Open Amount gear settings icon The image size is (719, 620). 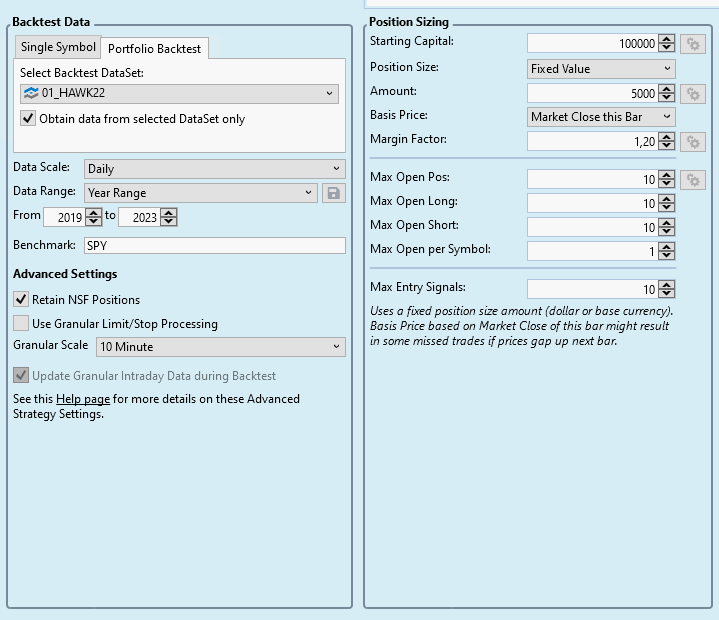pyautogui.click(x=692, y=94)
